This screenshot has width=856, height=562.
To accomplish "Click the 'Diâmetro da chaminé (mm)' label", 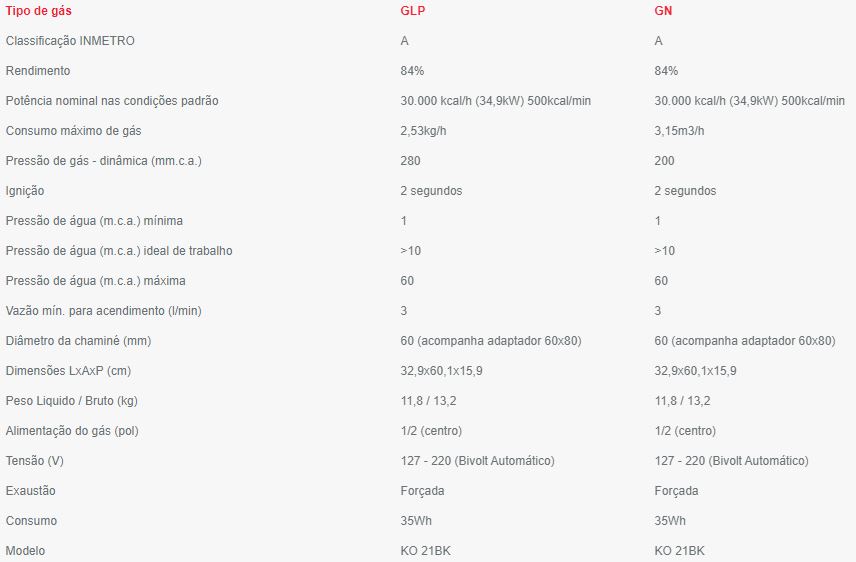I will 79,341.
